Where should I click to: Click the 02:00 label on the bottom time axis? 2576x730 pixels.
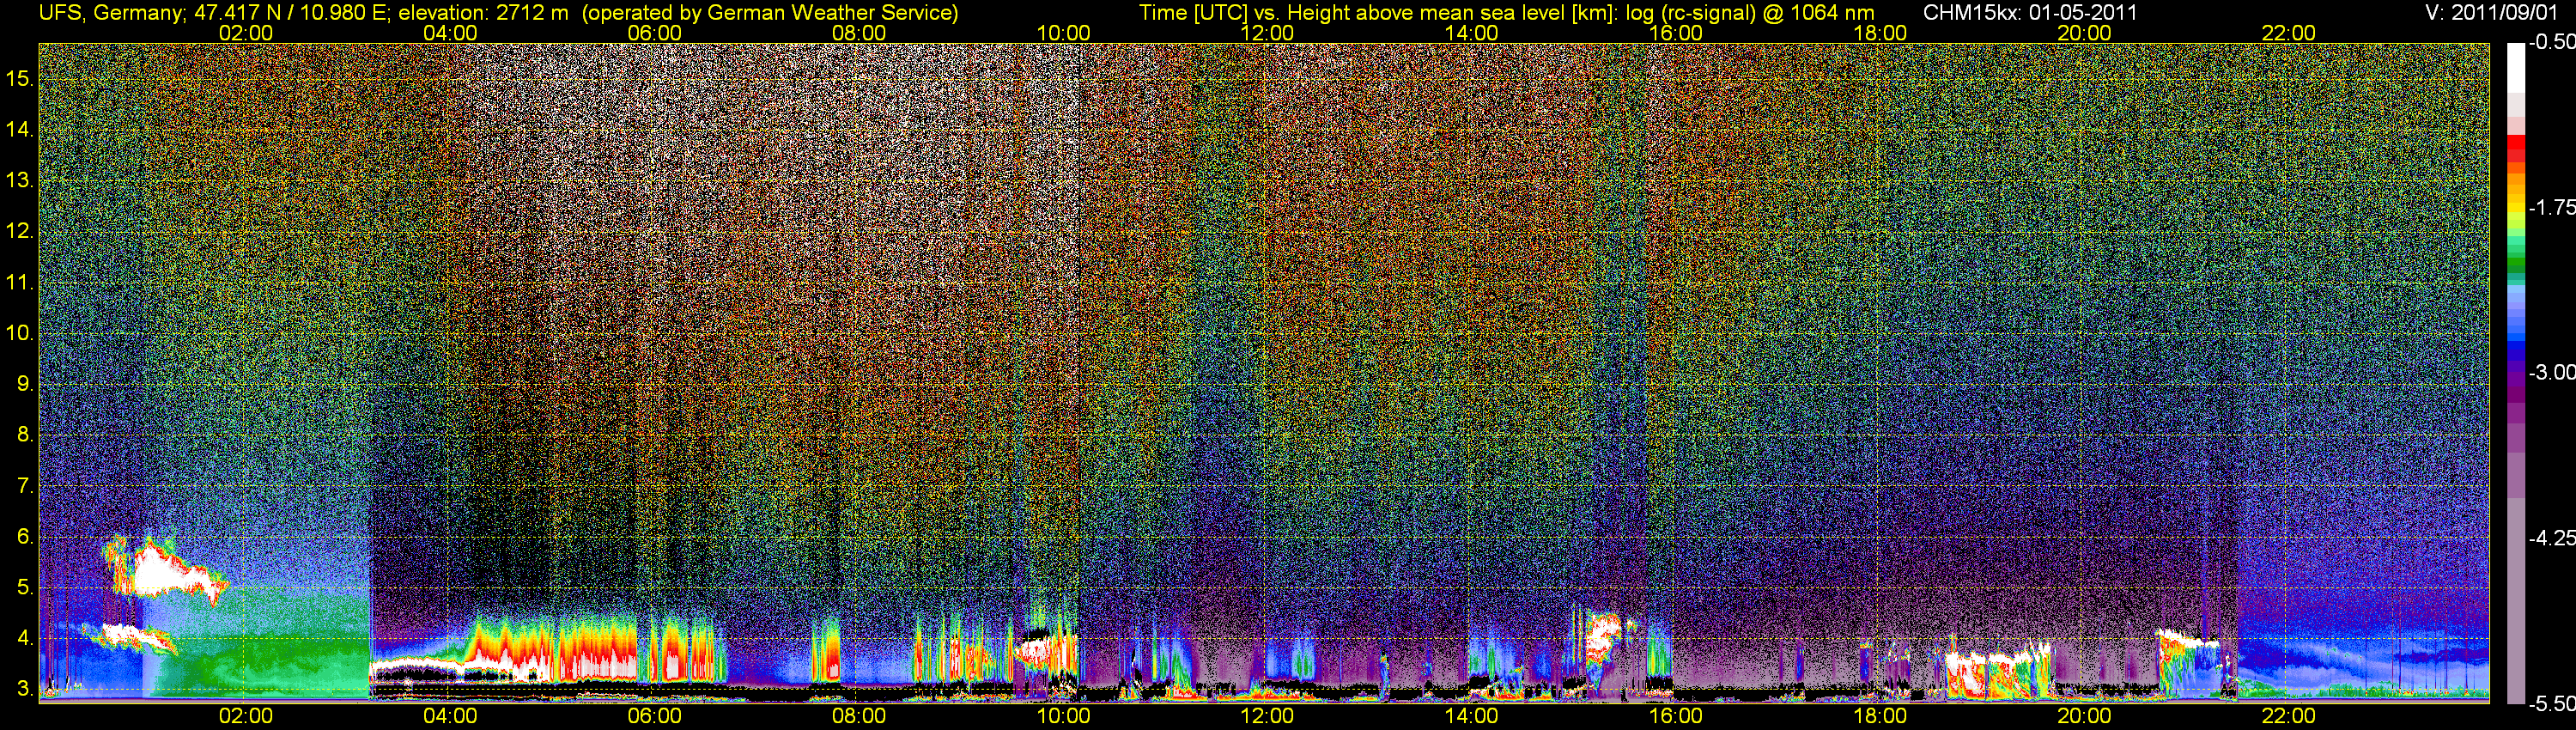click(x=245, y=716)
